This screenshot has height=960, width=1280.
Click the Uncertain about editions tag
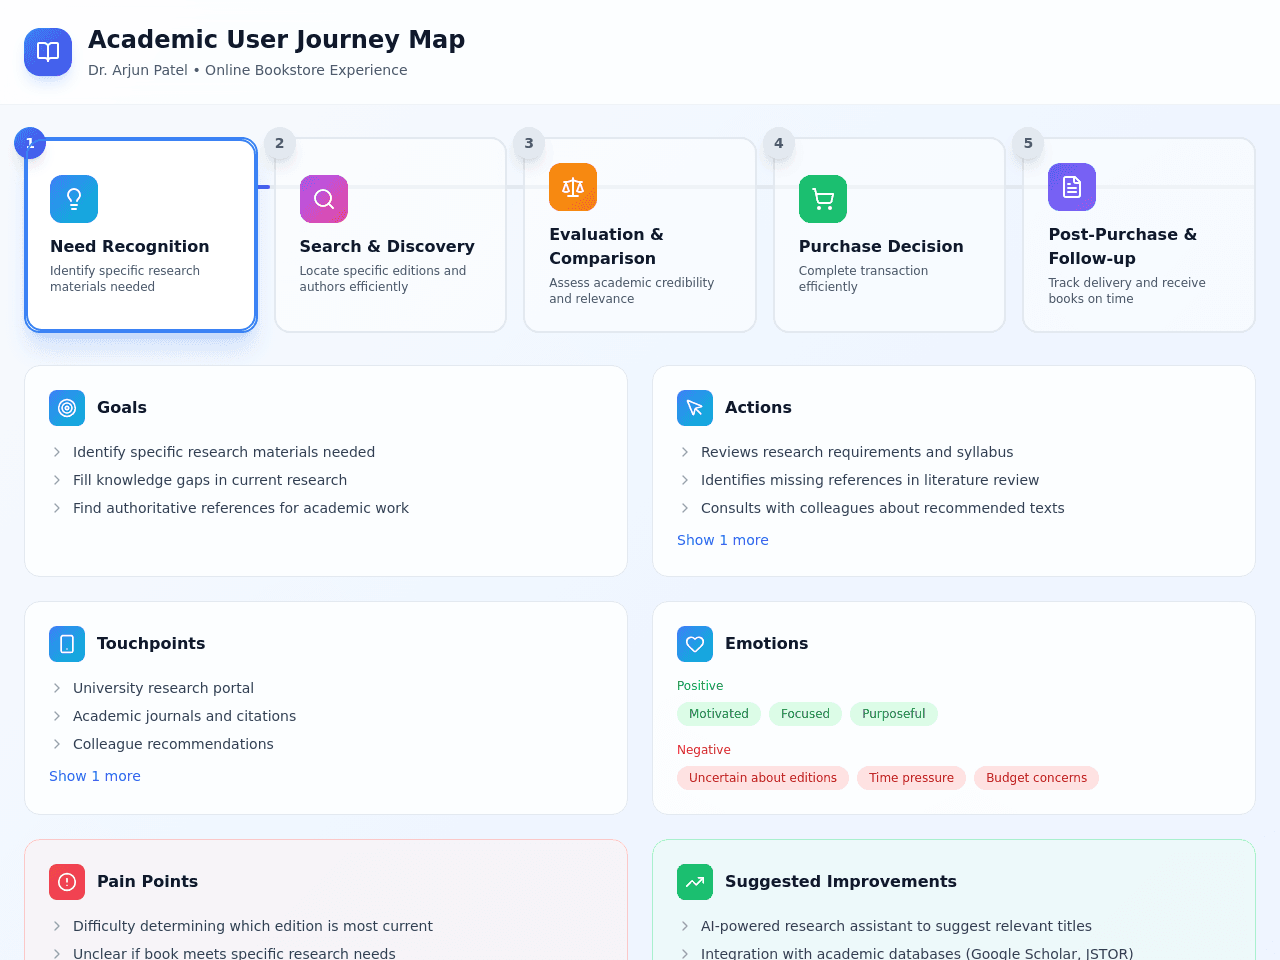tap(763, 778)
